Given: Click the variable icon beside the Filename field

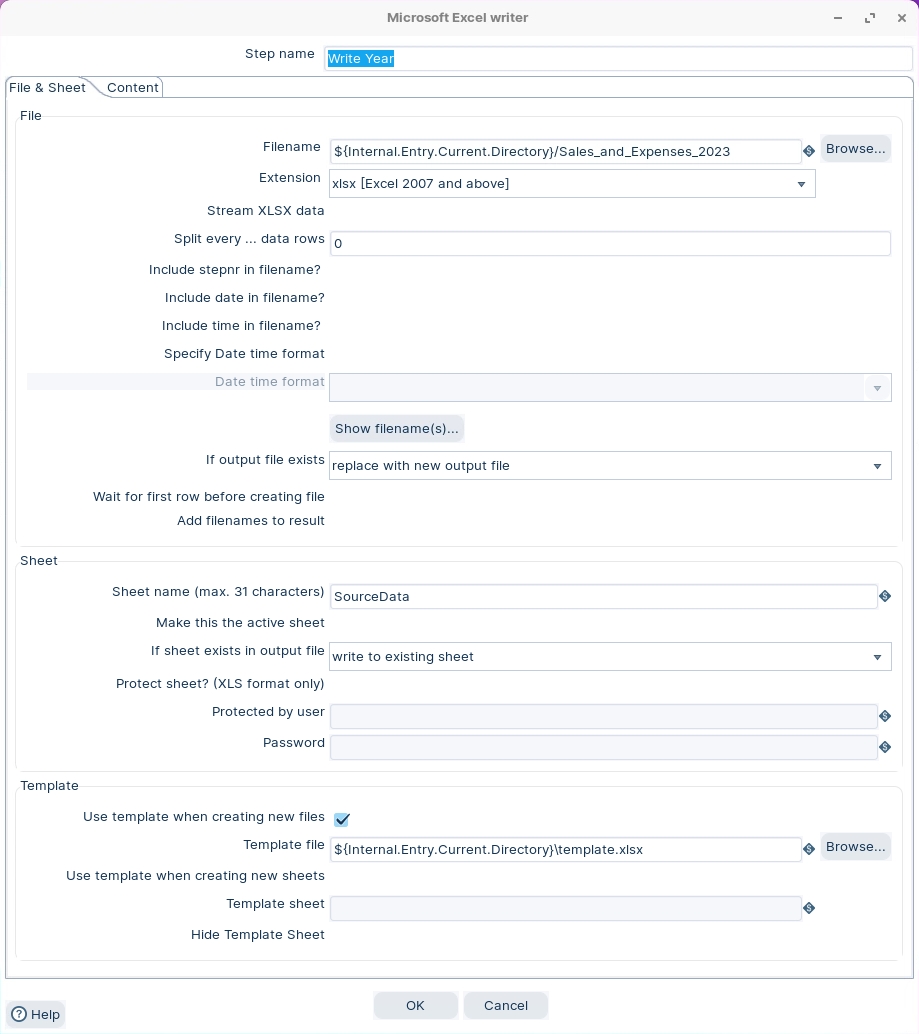Looking at the screenshot, I should tap(809, 151).
